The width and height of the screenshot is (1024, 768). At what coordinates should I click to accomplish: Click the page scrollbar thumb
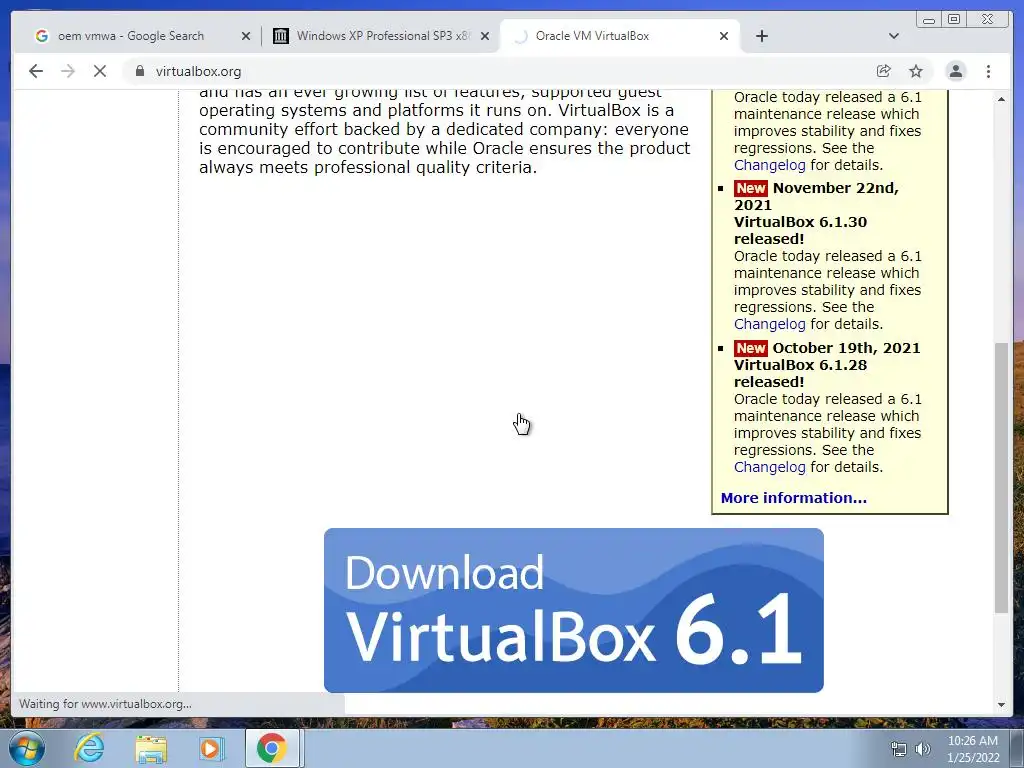click(1001, 477)
